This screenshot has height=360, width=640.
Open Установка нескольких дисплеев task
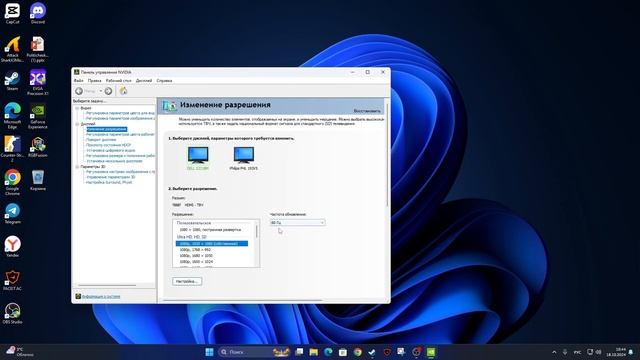tap(114, 161)
